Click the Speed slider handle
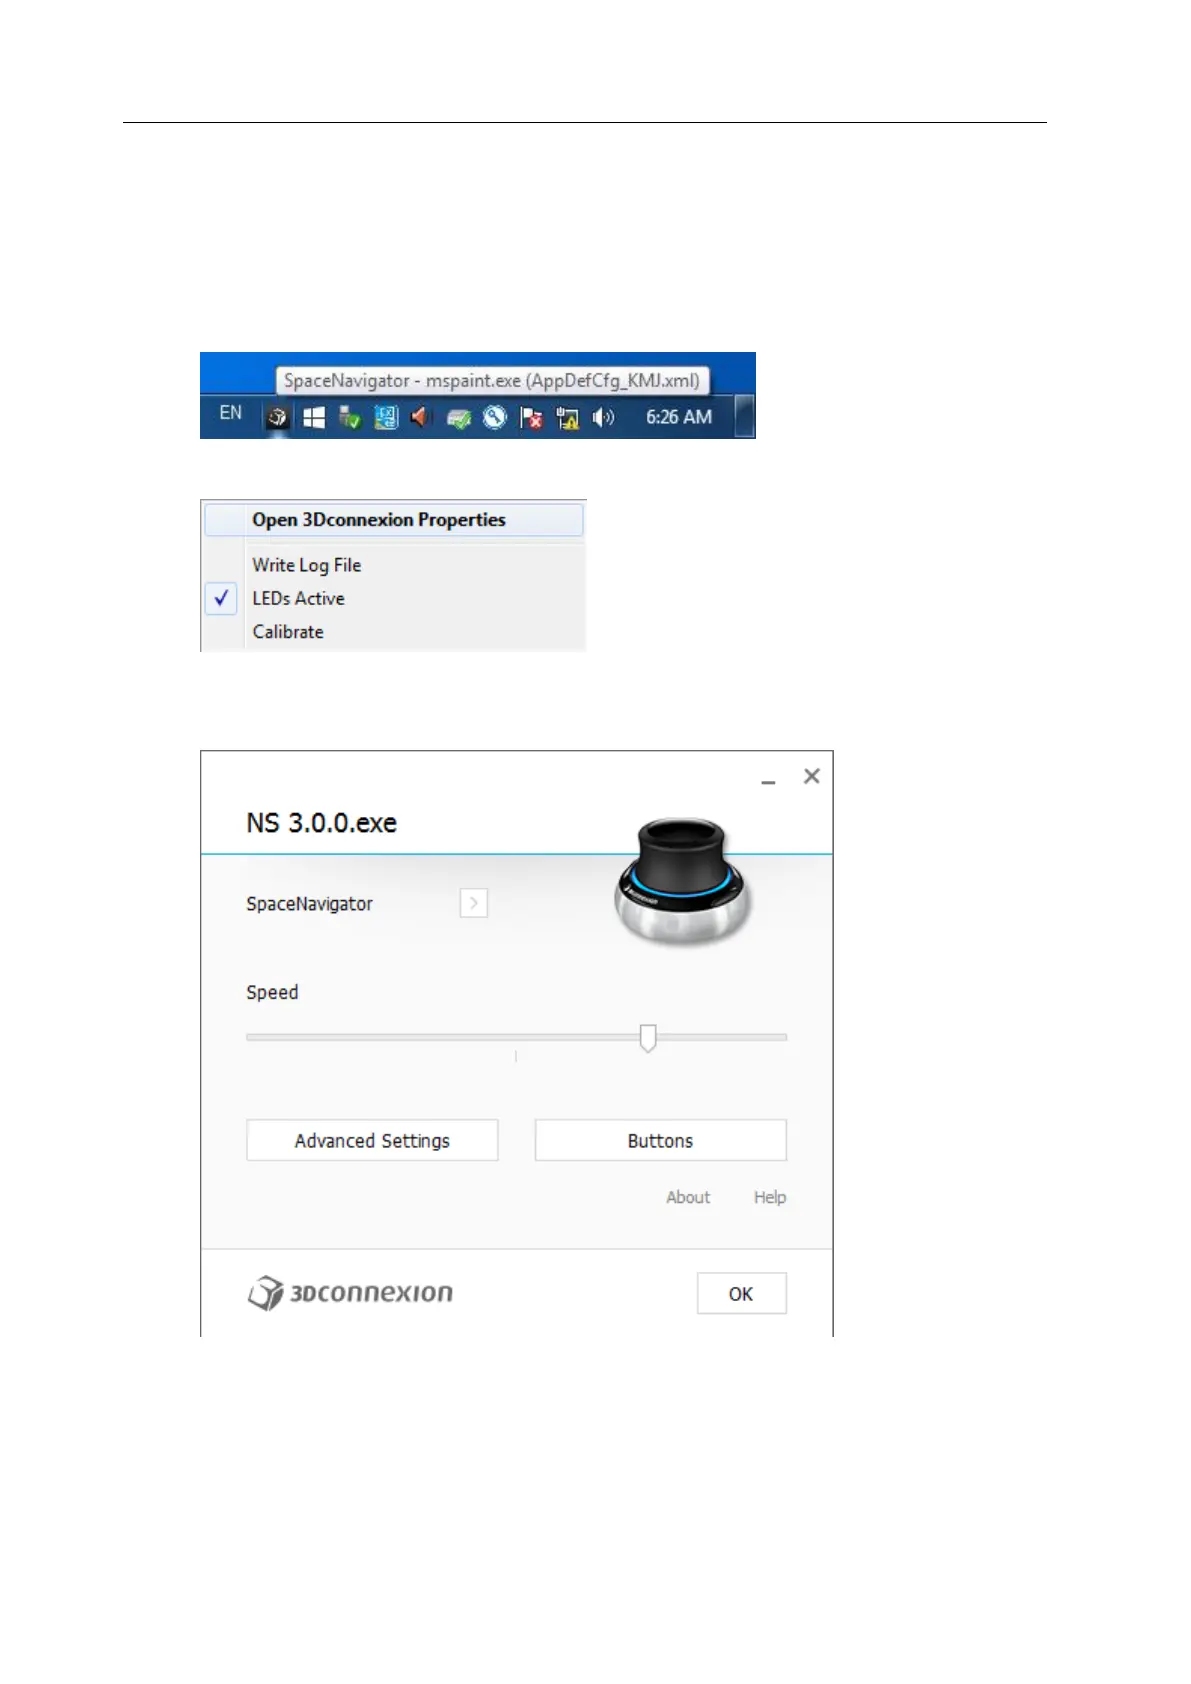 648,1038
